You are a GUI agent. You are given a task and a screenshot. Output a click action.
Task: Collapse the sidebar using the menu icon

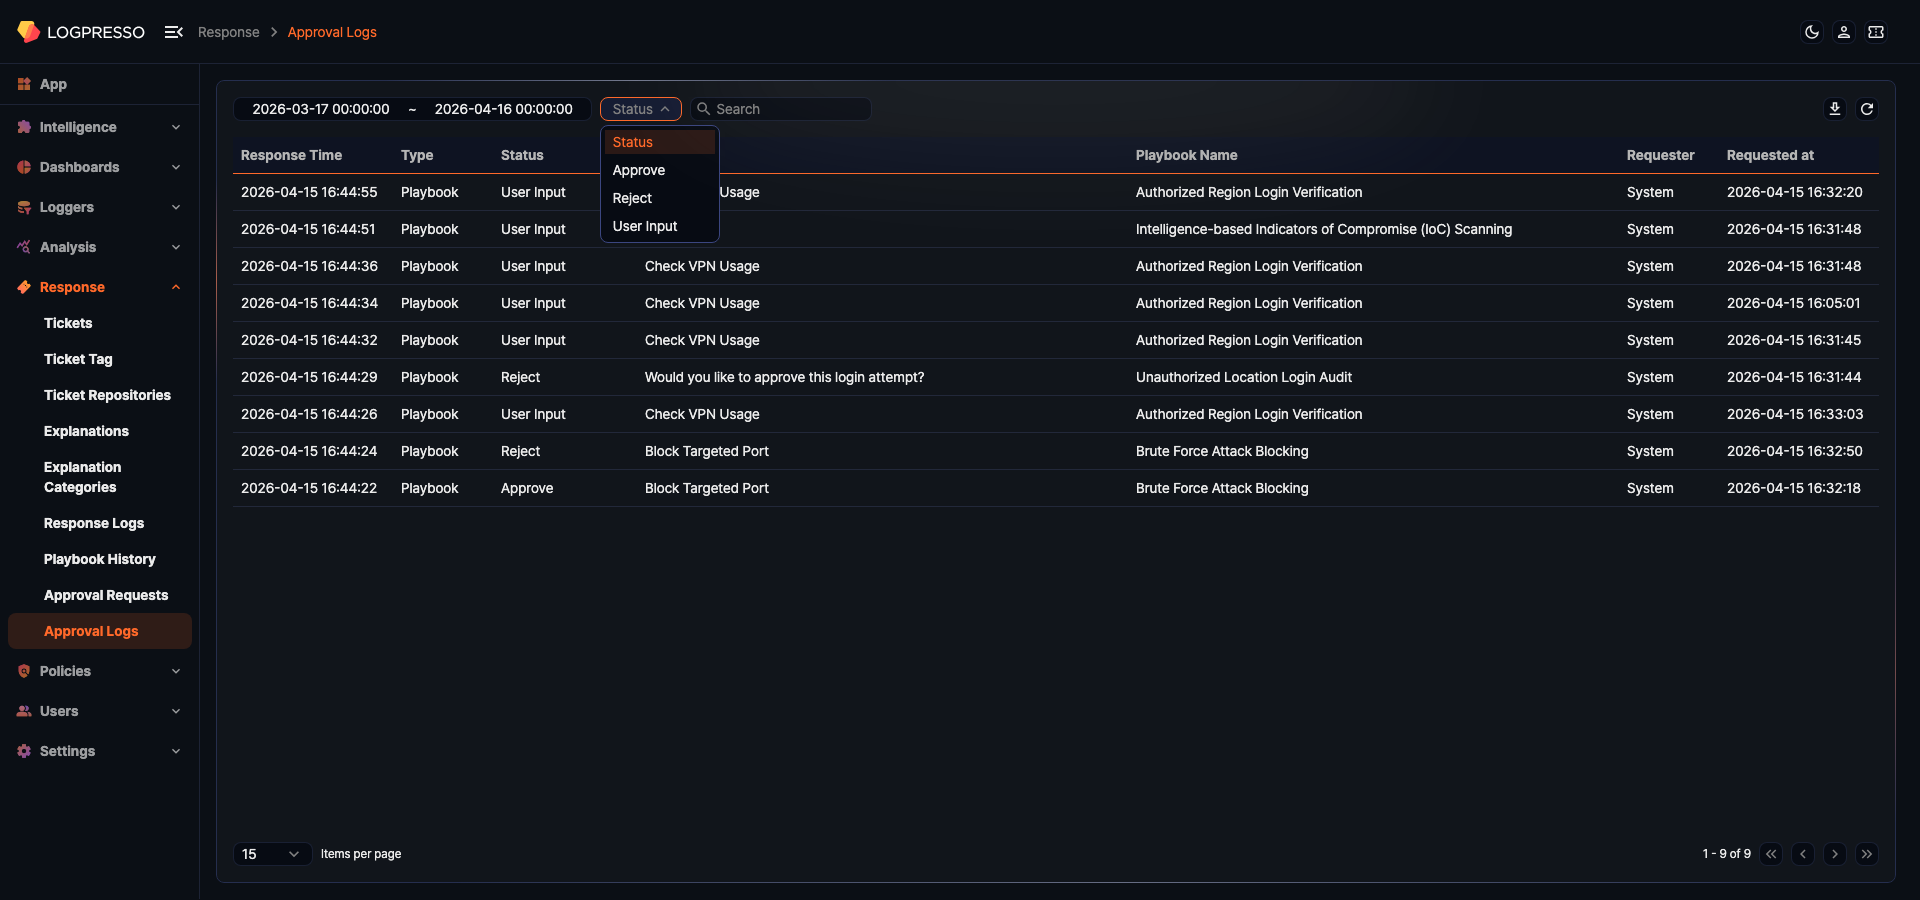pyautogui.click(x=173, y=31)
